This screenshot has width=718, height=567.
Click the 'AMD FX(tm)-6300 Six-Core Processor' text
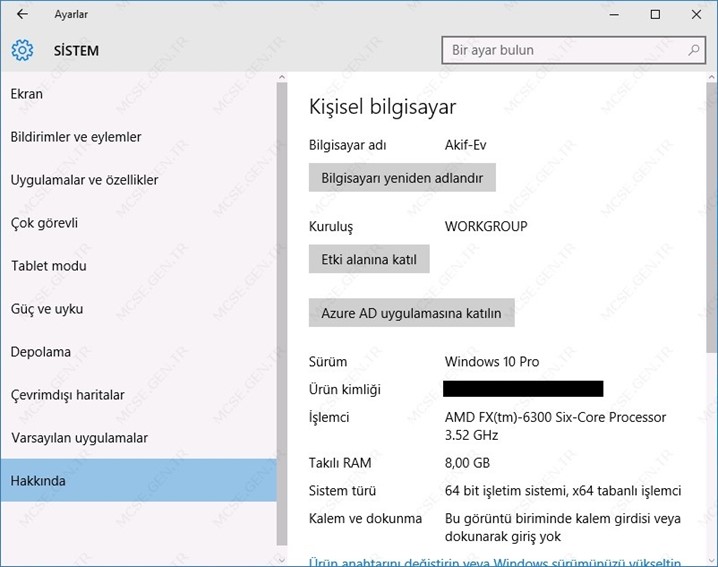pyautogui.click(x=555, y=417)
